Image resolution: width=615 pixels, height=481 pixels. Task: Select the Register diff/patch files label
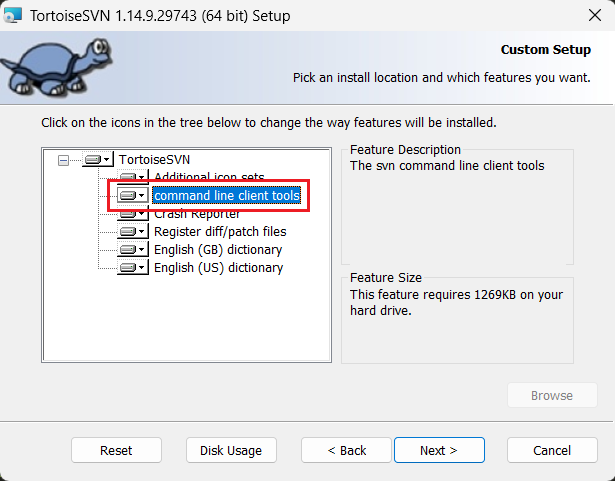pos(220,232)
